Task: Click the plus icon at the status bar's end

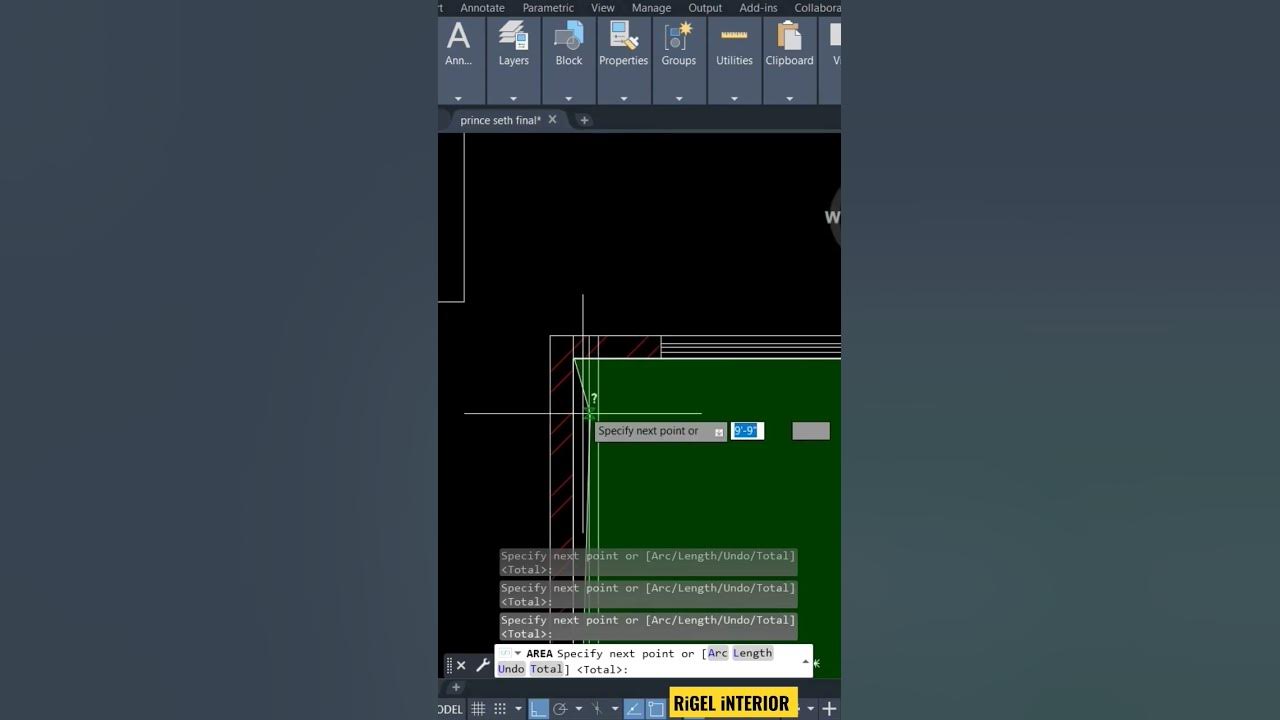Action: [x=829, y=709]
